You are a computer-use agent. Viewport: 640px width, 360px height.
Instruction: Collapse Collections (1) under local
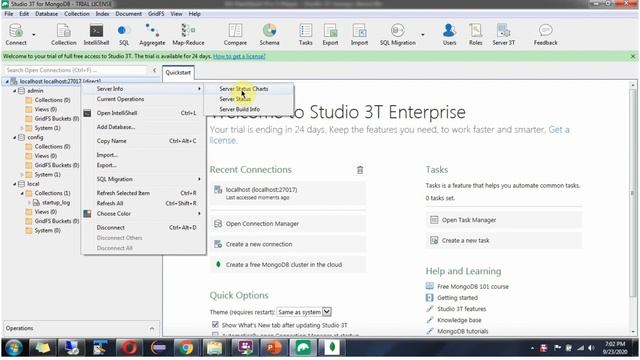pos(22,193)
